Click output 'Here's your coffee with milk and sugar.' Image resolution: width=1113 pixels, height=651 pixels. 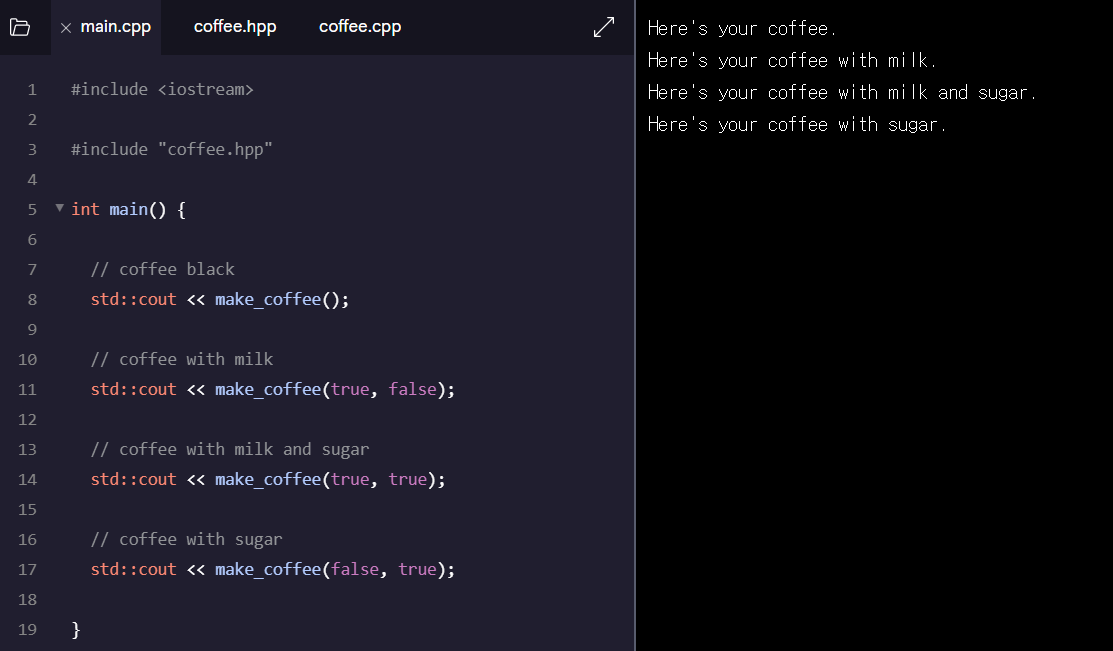click(x=843, y=92)
